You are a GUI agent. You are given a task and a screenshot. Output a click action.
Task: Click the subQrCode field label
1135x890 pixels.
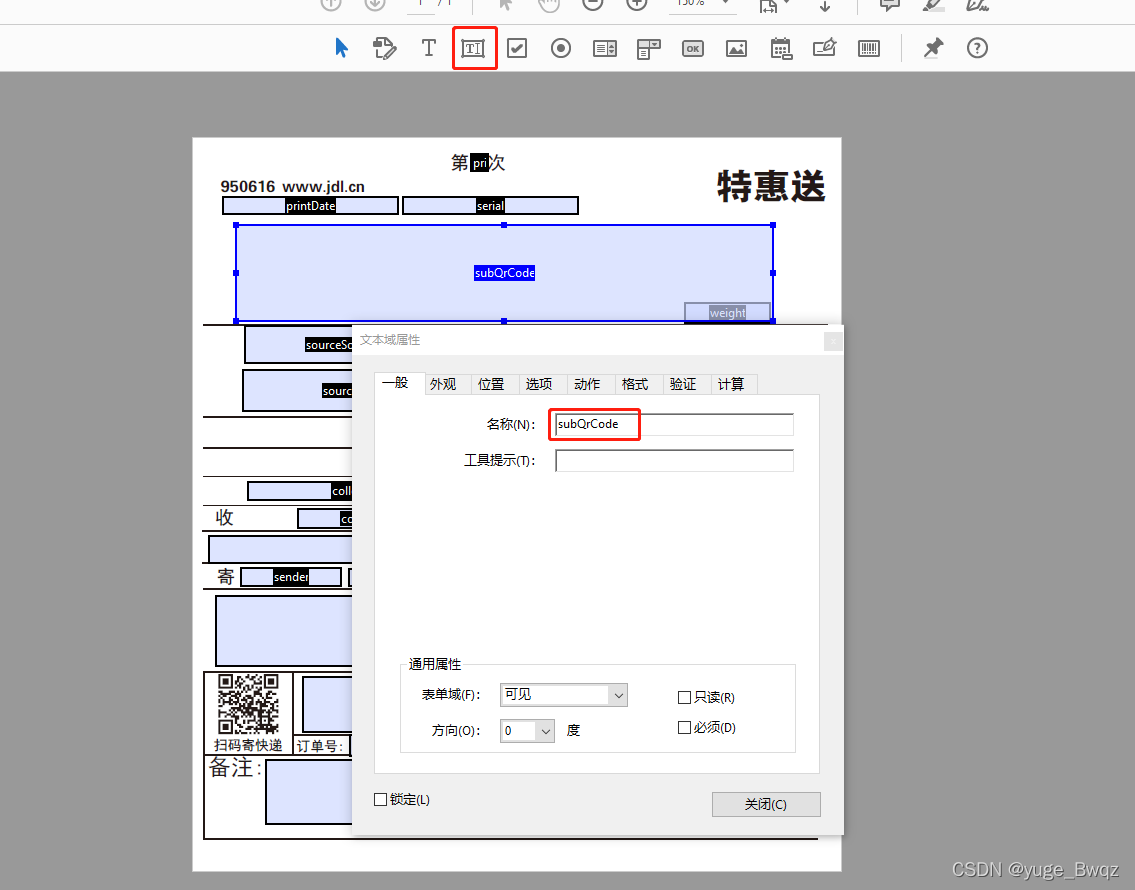point(505,273)
